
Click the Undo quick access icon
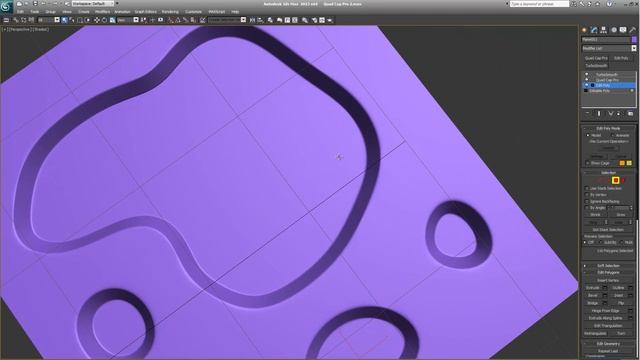(x=43, y=4)
